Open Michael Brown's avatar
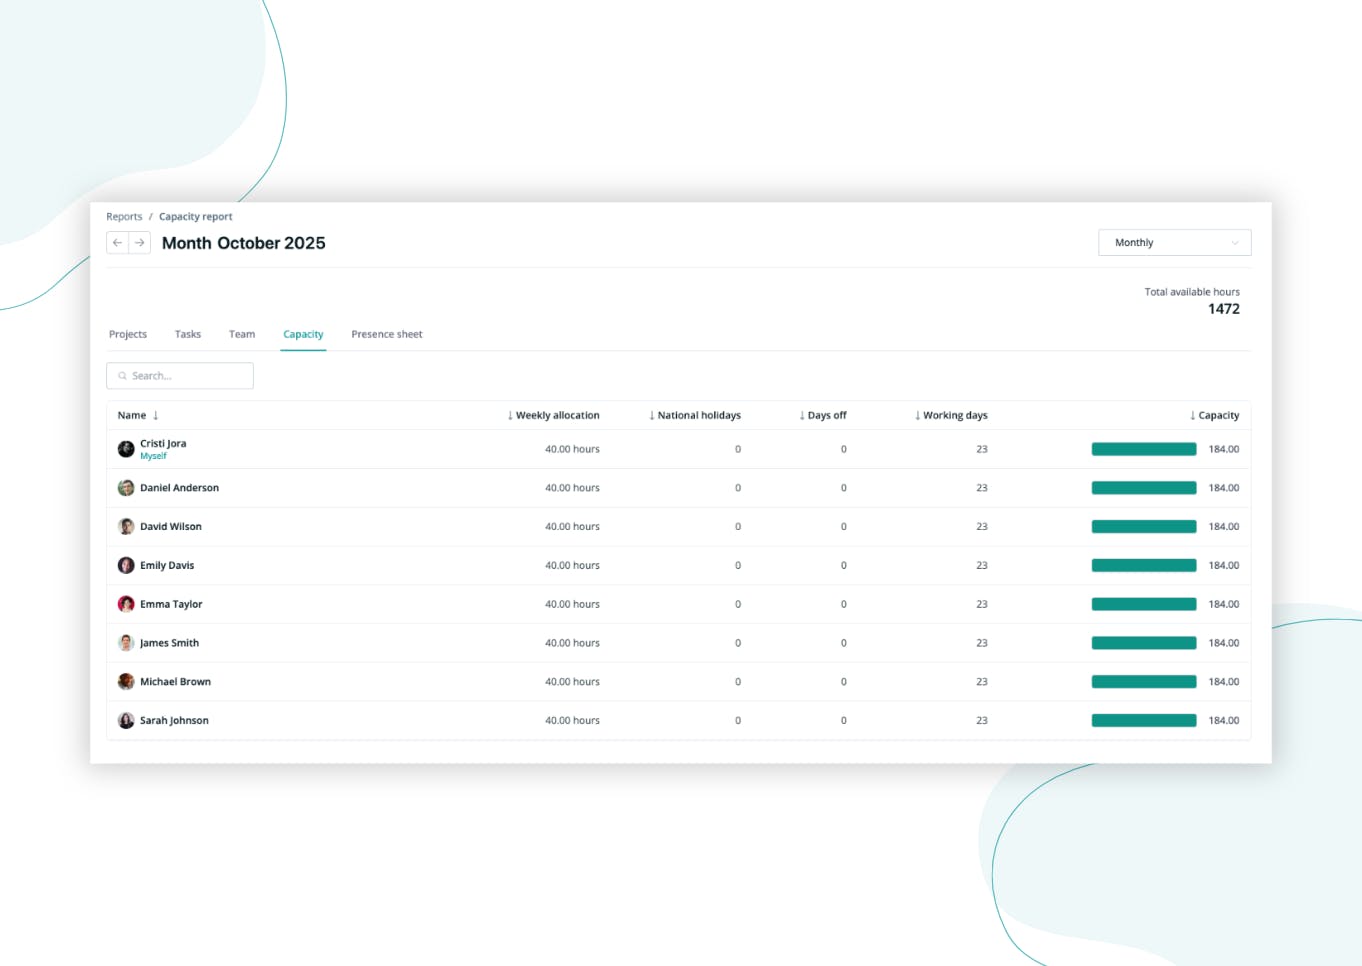The width and height of the screenshot is (1362, 966). [125, 681]
